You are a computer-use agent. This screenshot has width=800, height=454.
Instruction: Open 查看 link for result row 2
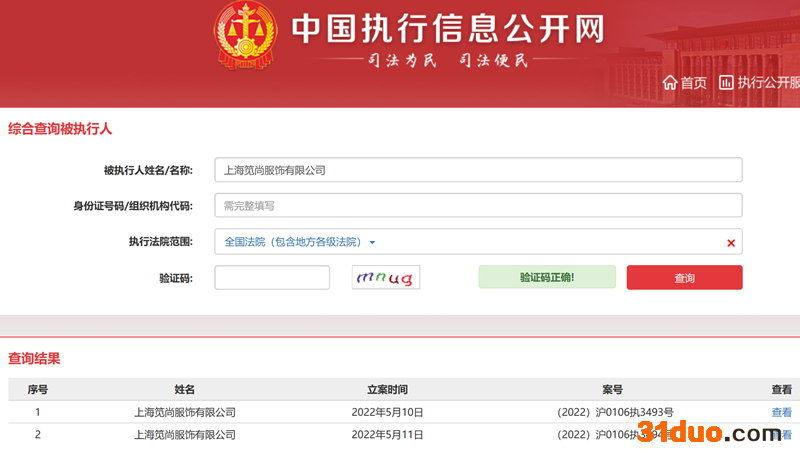781,435
